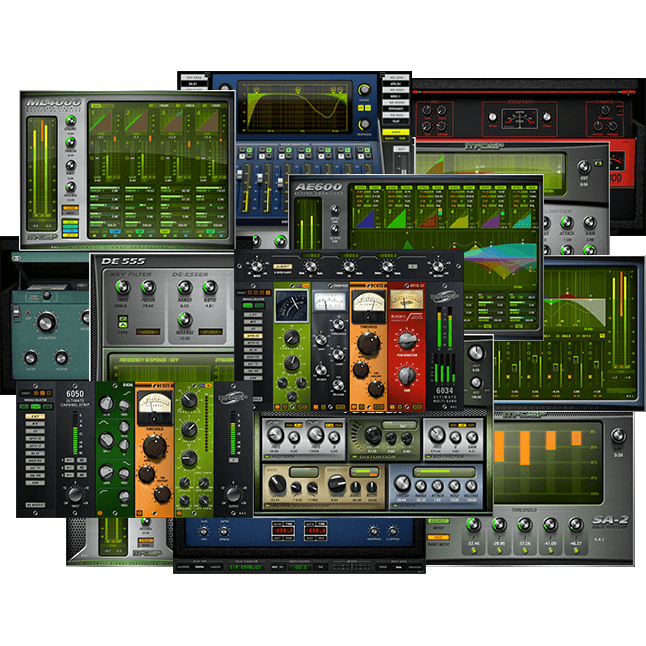Turn the Output knob on 6050 channel strip
This screenshot has height=646, width=646.
click(233, 494)
